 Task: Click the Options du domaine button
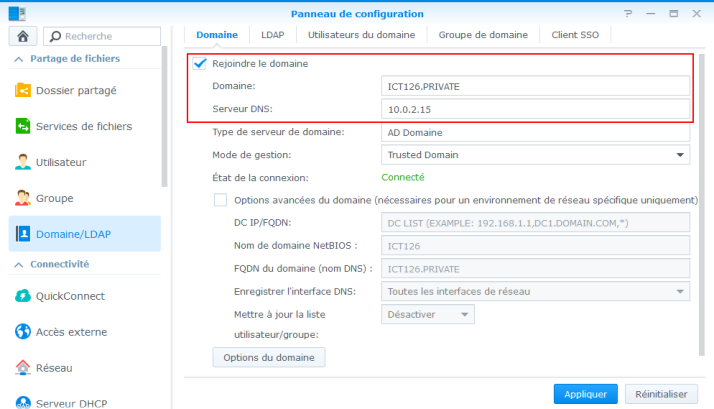click(269, 358)
